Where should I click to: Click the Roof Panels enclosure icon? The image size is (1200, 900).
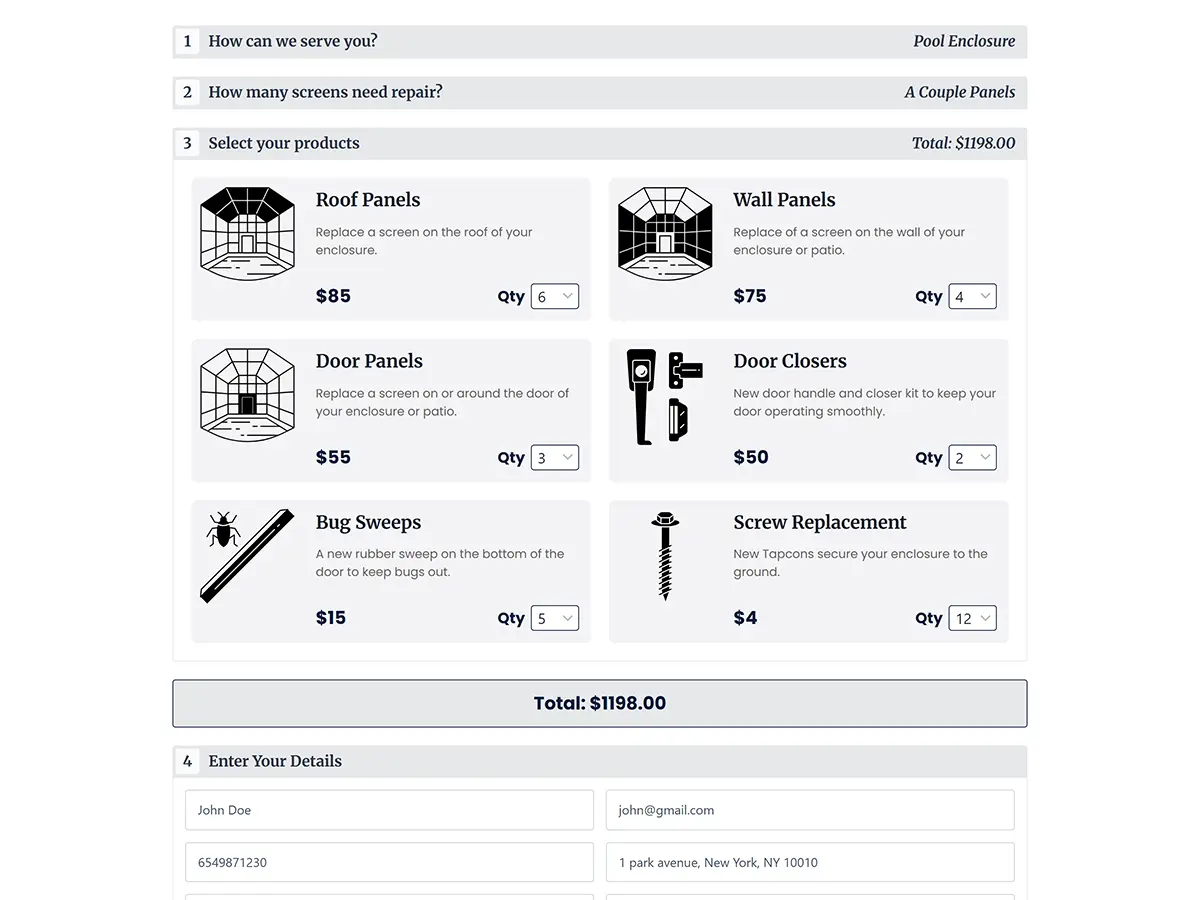247,233
